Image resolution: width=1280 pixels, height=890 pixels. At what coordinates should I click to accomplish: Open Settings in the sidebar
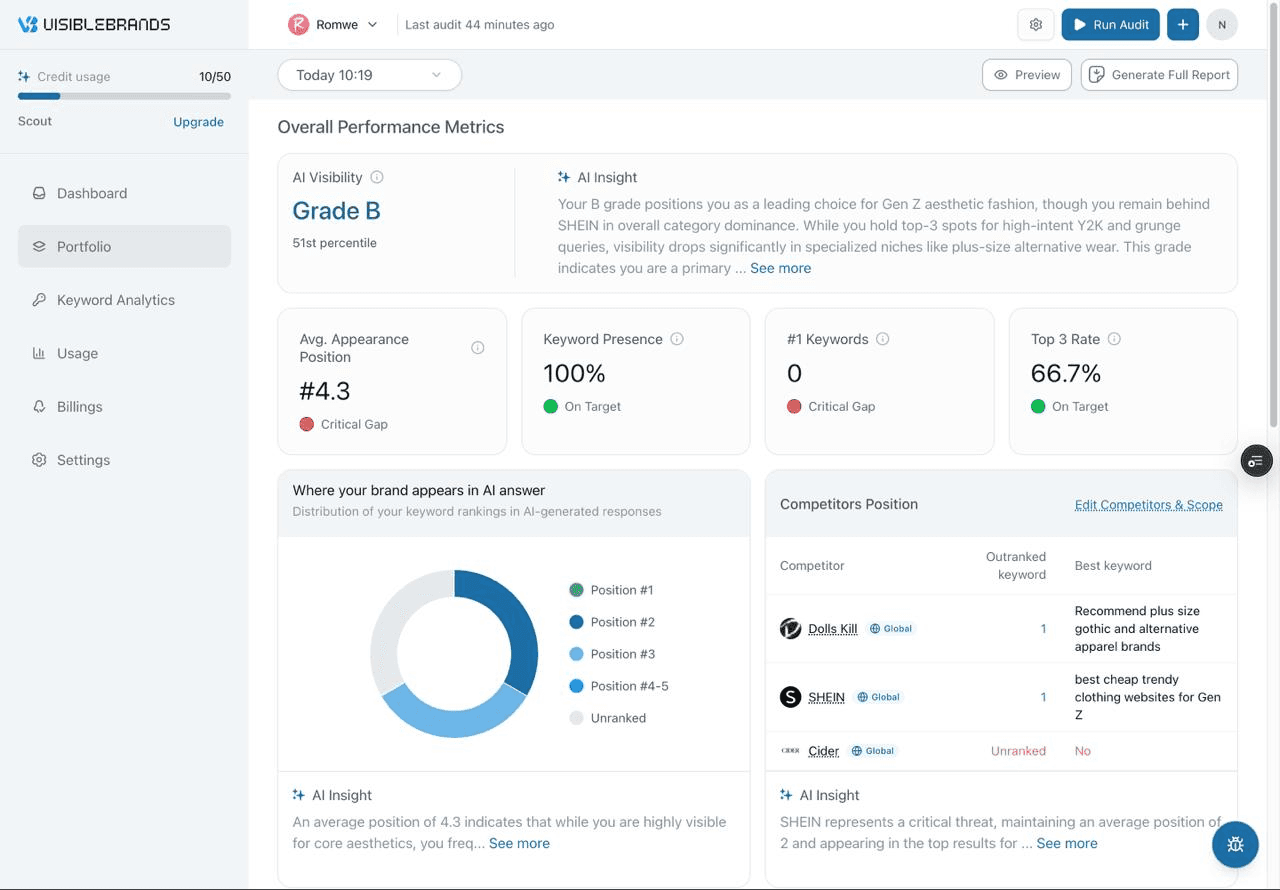point(124,460)
